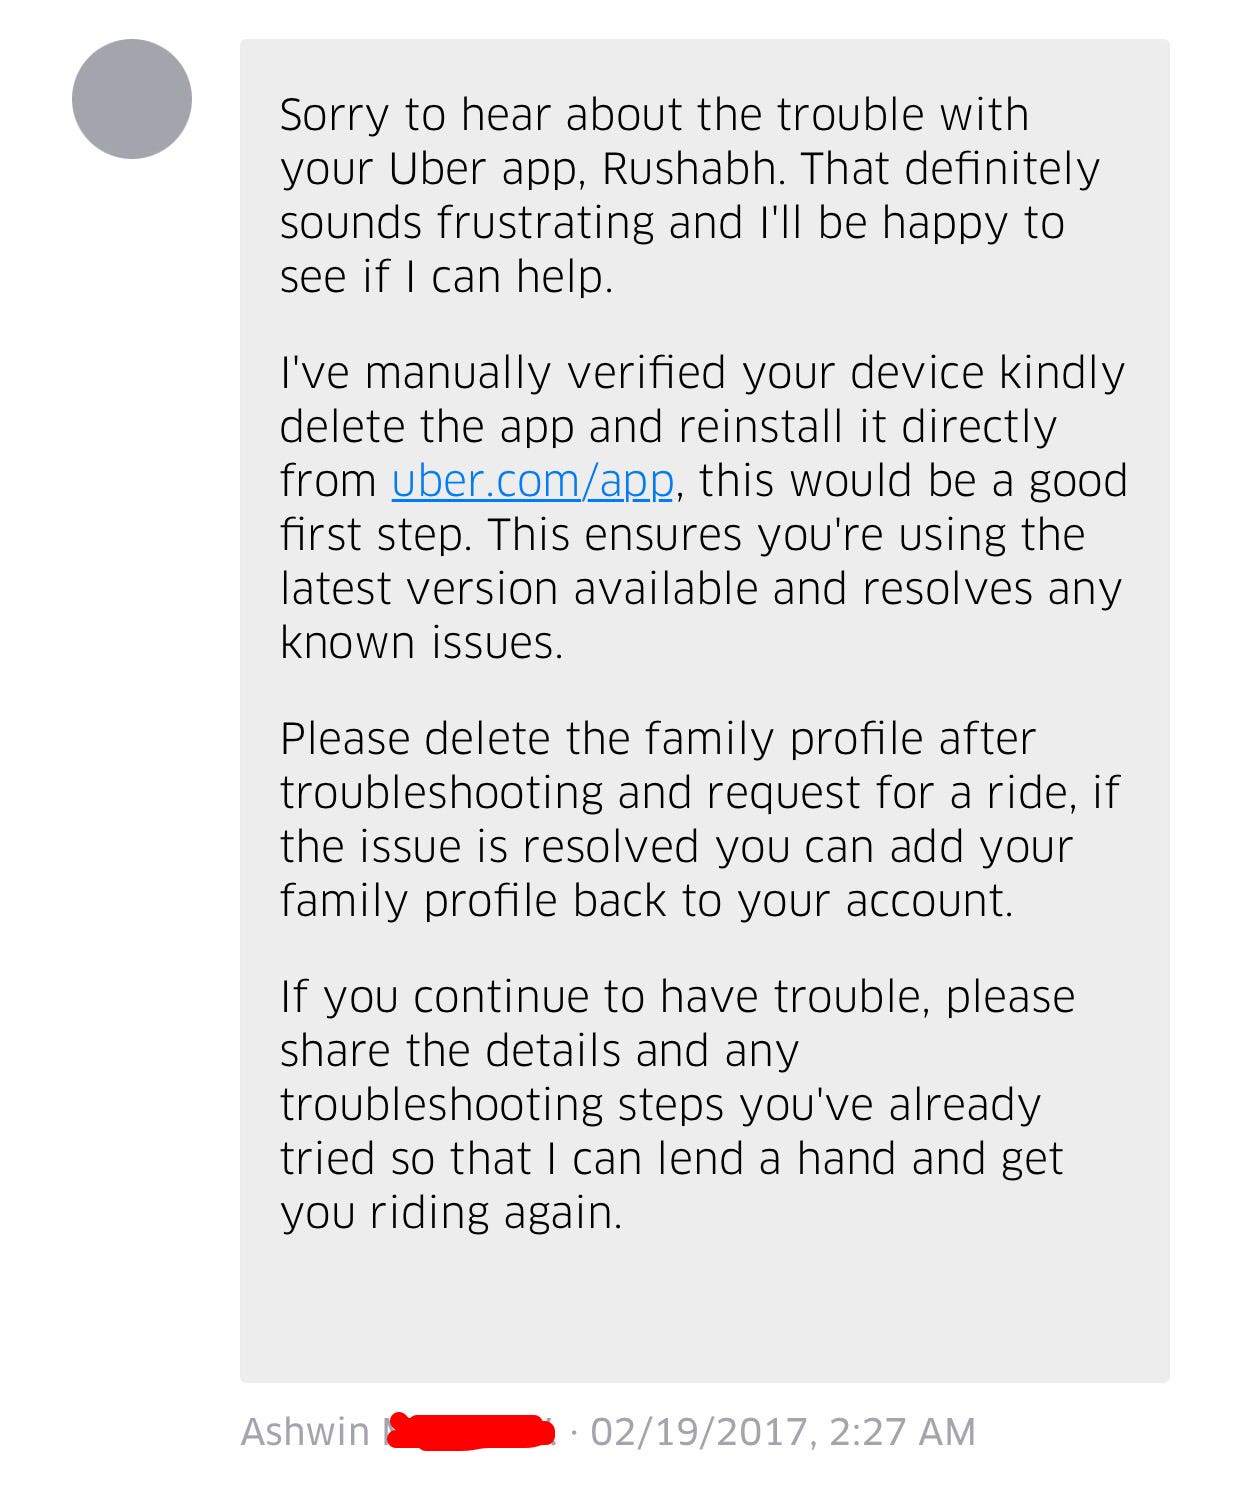Select the 'I've manually verified your device' line
This screenshot has height=1496, width=1242.
(x=702, y=373)
